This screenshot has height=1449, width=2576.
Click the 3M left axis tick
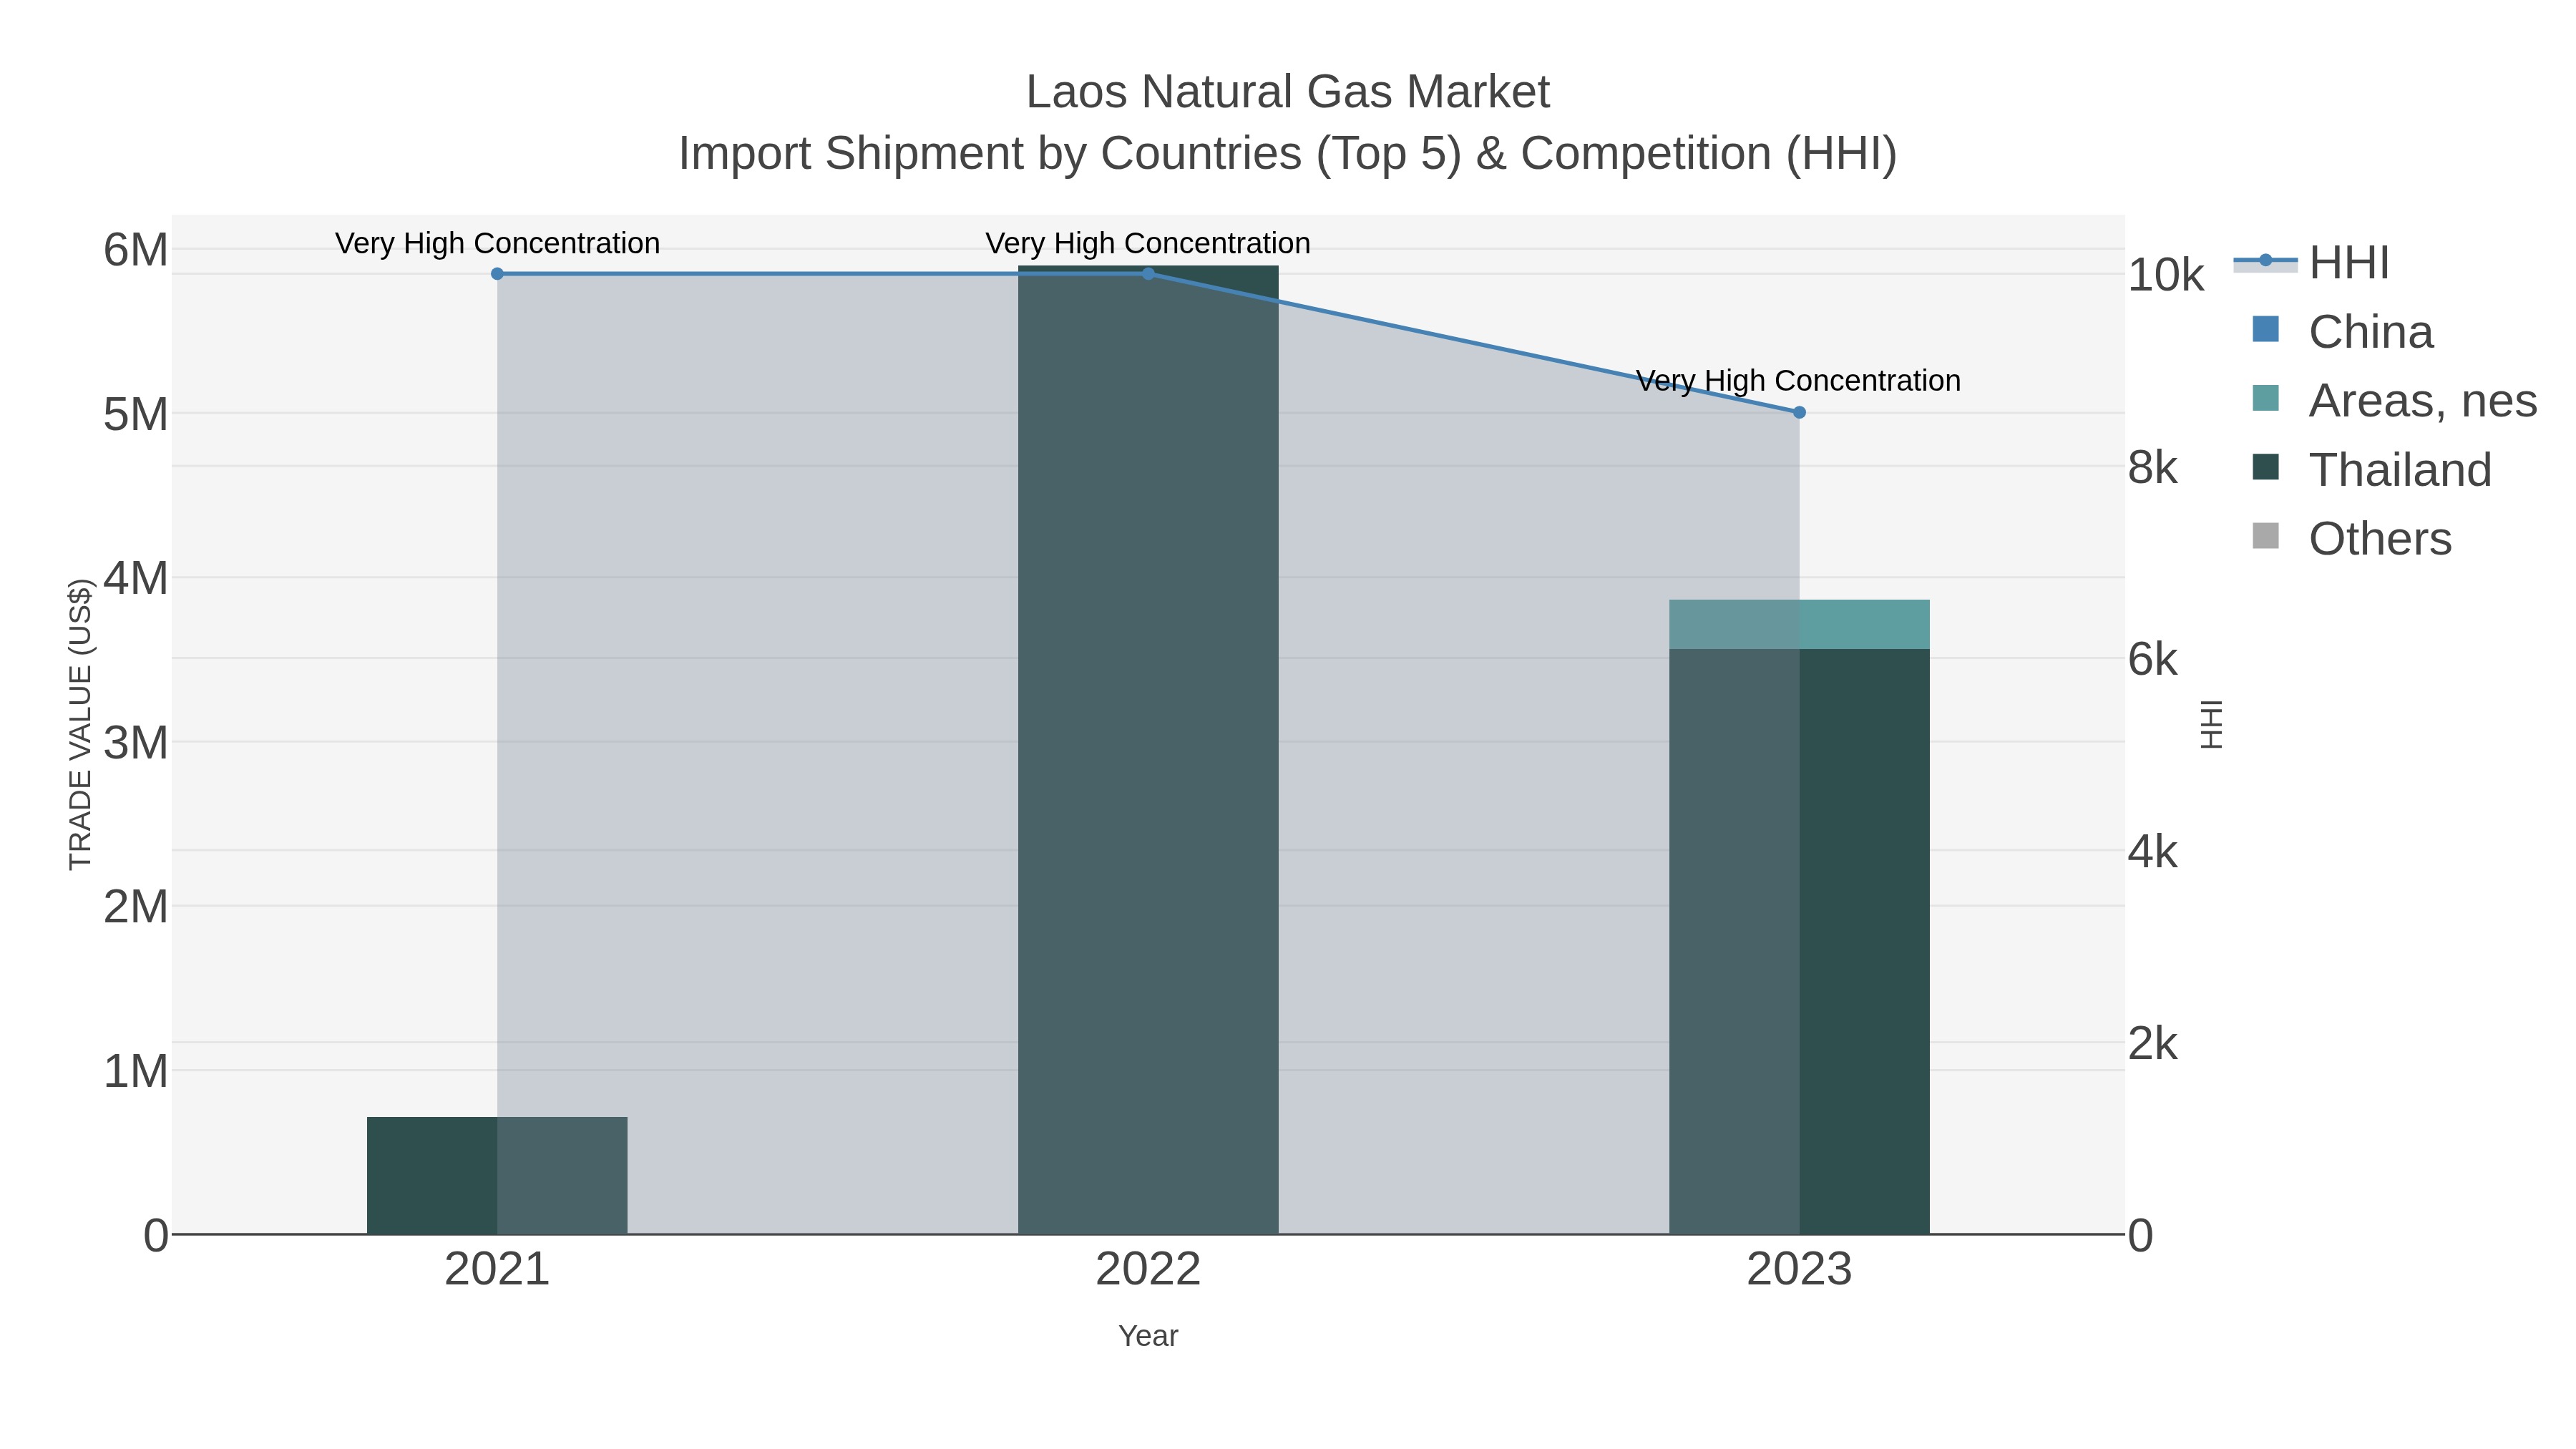tap(136, 743)
